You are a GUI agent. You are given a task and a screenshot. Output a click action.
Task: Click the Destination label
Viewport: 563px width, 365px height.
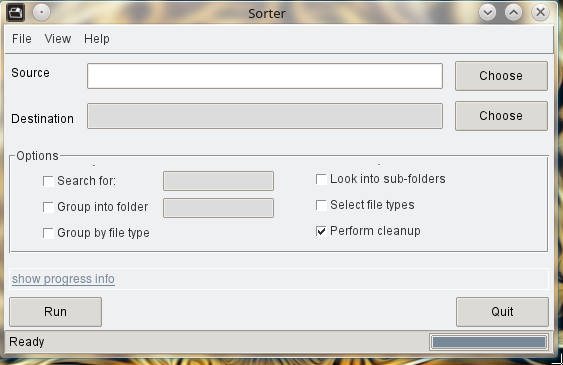42,119
